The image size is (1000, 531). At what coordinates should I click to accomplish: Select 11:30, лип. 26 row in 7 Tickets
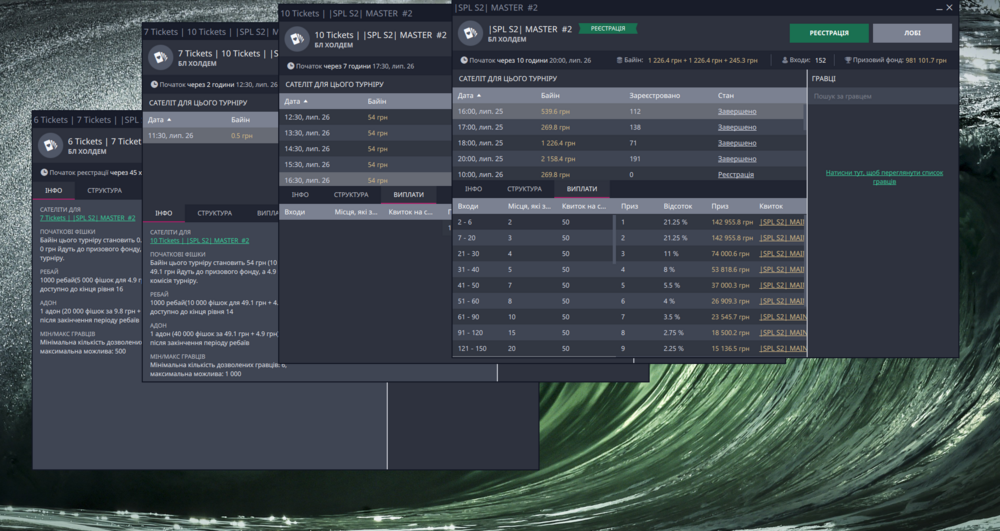(210, 136)
